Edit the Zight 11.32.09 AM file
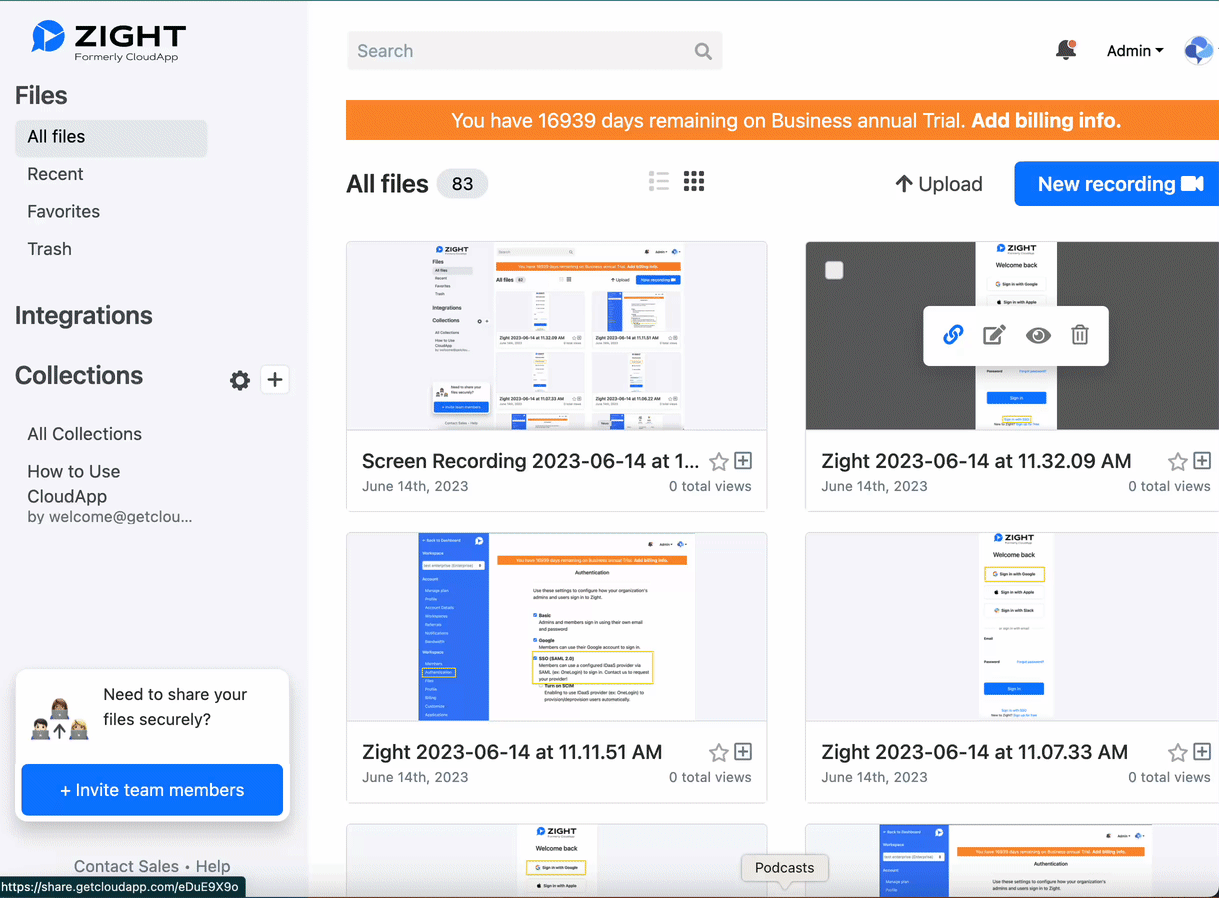The height and width of the screenshot is (898, 1219). [994, 335]
